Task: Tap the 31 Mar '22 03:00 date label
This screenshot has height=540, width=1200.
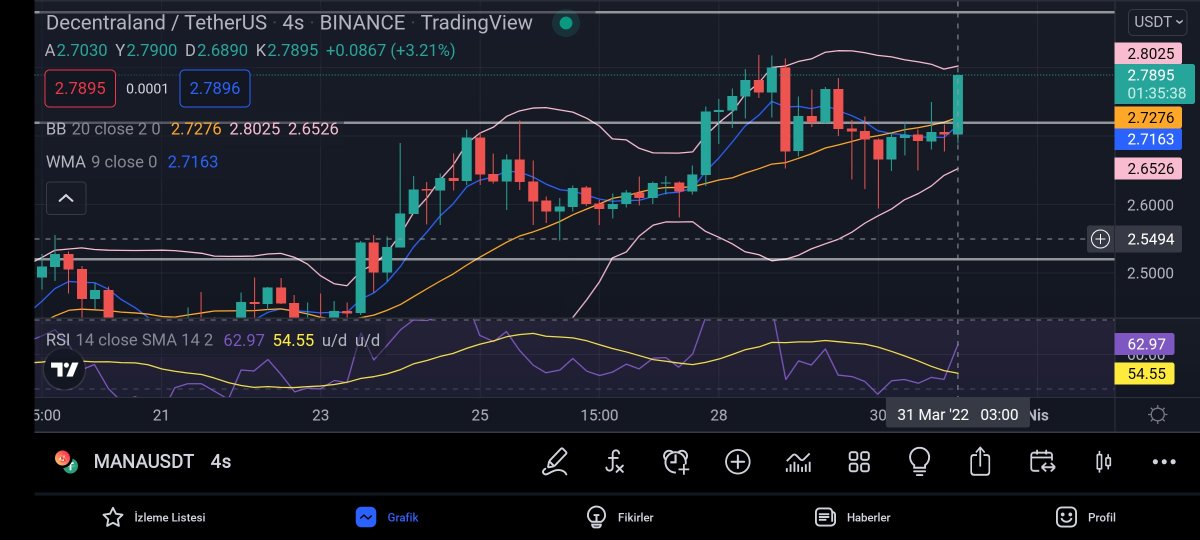Action: (957, 414)
